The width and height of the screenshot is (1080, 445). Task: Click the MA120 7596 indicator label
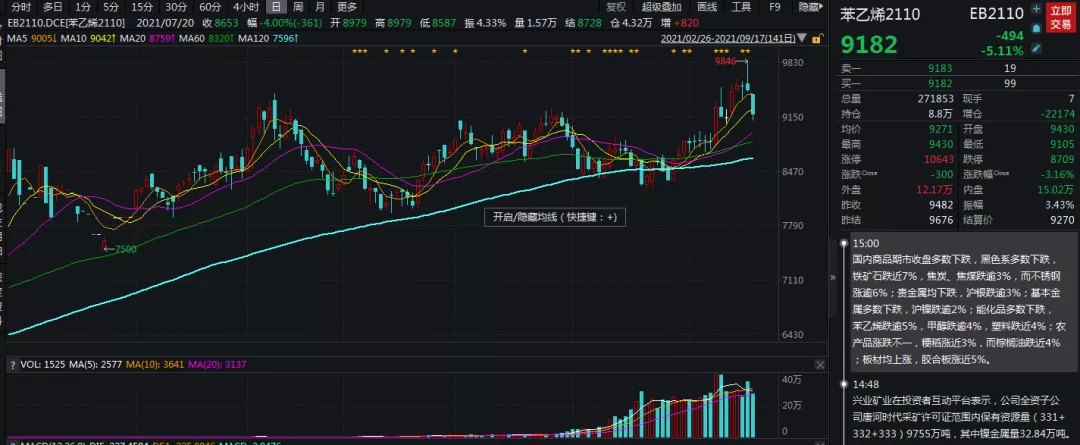tap(267, 39)
